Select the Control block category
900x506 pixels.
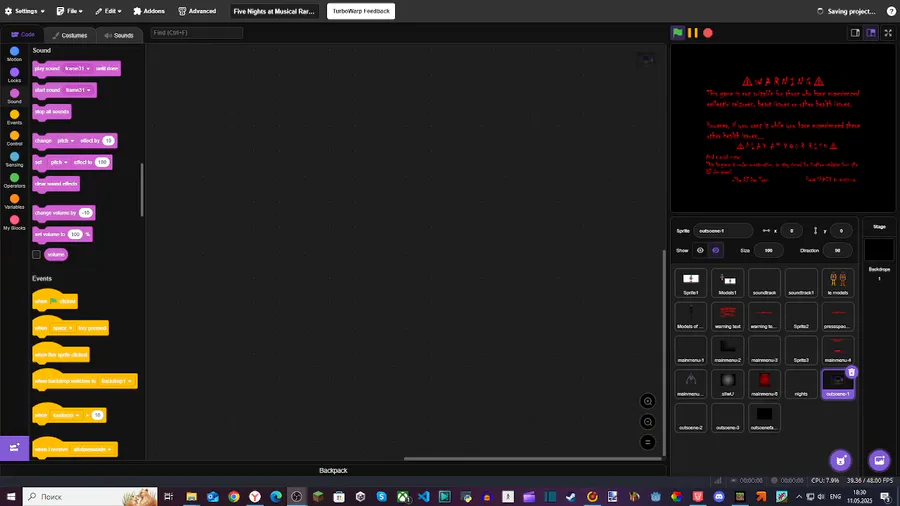pos(14,138)
